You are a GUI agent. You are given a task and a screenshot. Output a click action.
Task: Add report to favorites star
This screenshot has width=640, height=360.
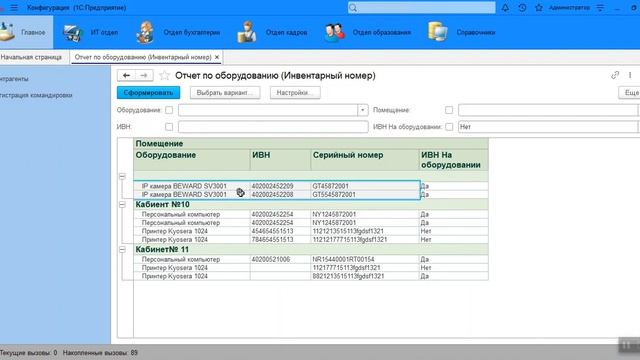tap(164, 76)
